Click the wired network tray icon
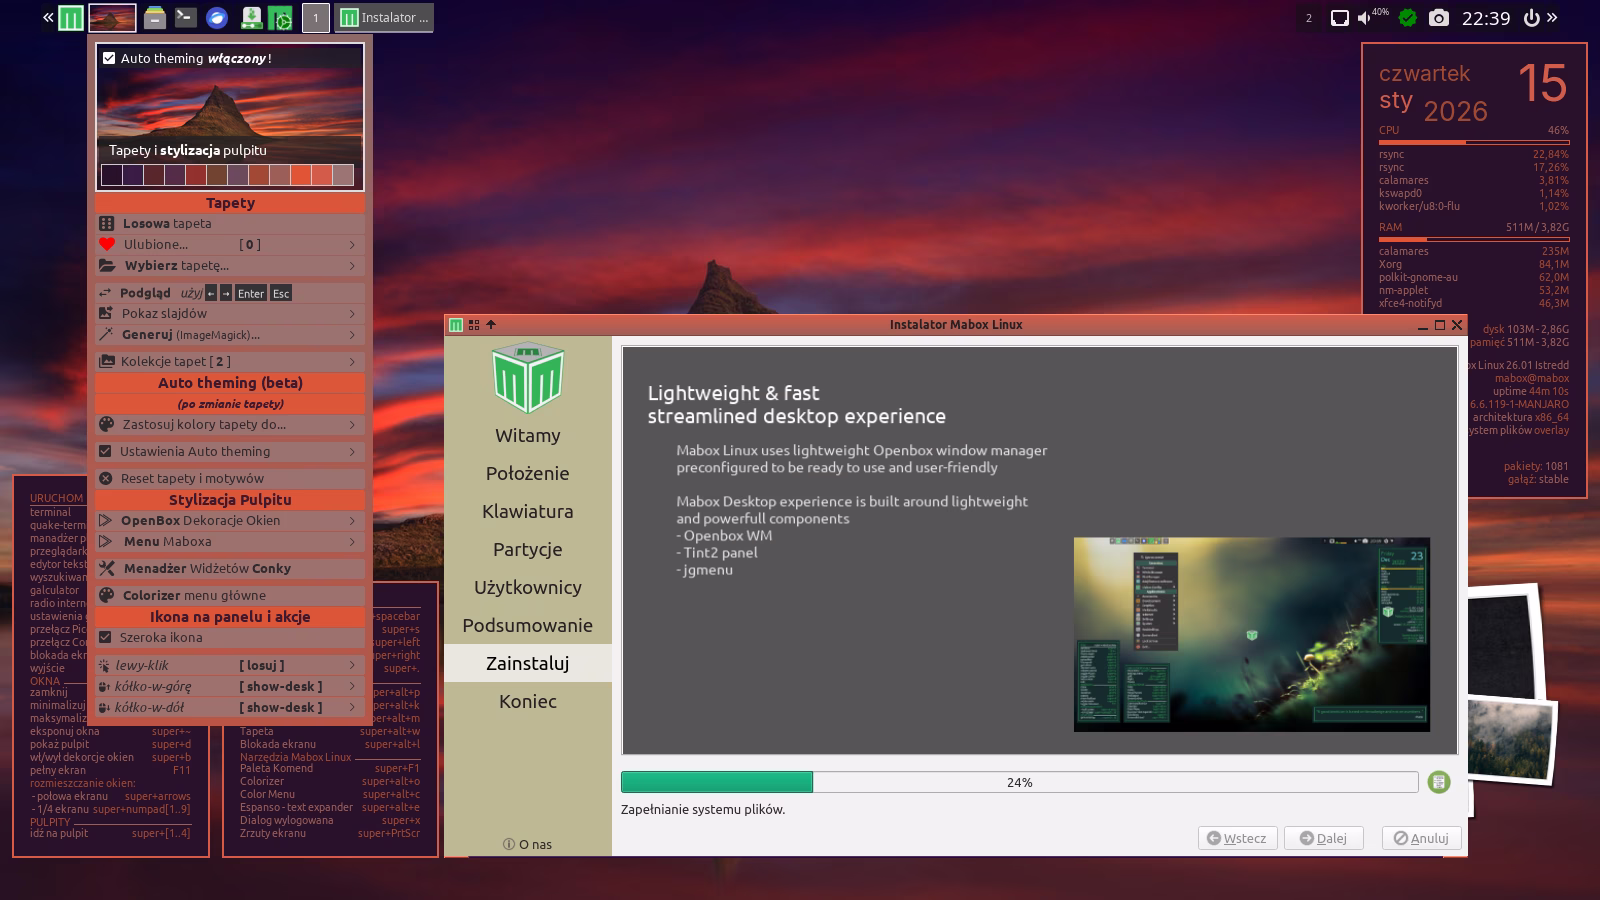Viewport: 1600px width, 900px height. [1339, 18]
